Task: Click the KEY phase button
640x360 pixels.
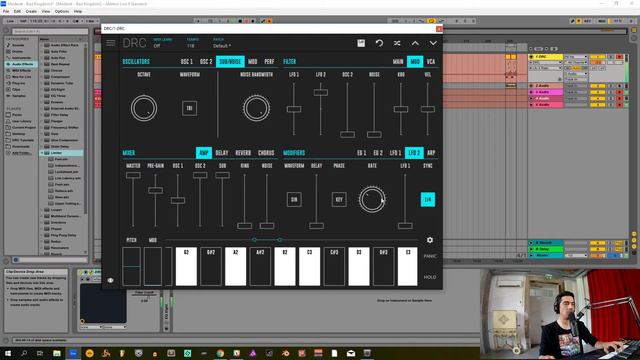Action: coord(339,199)
